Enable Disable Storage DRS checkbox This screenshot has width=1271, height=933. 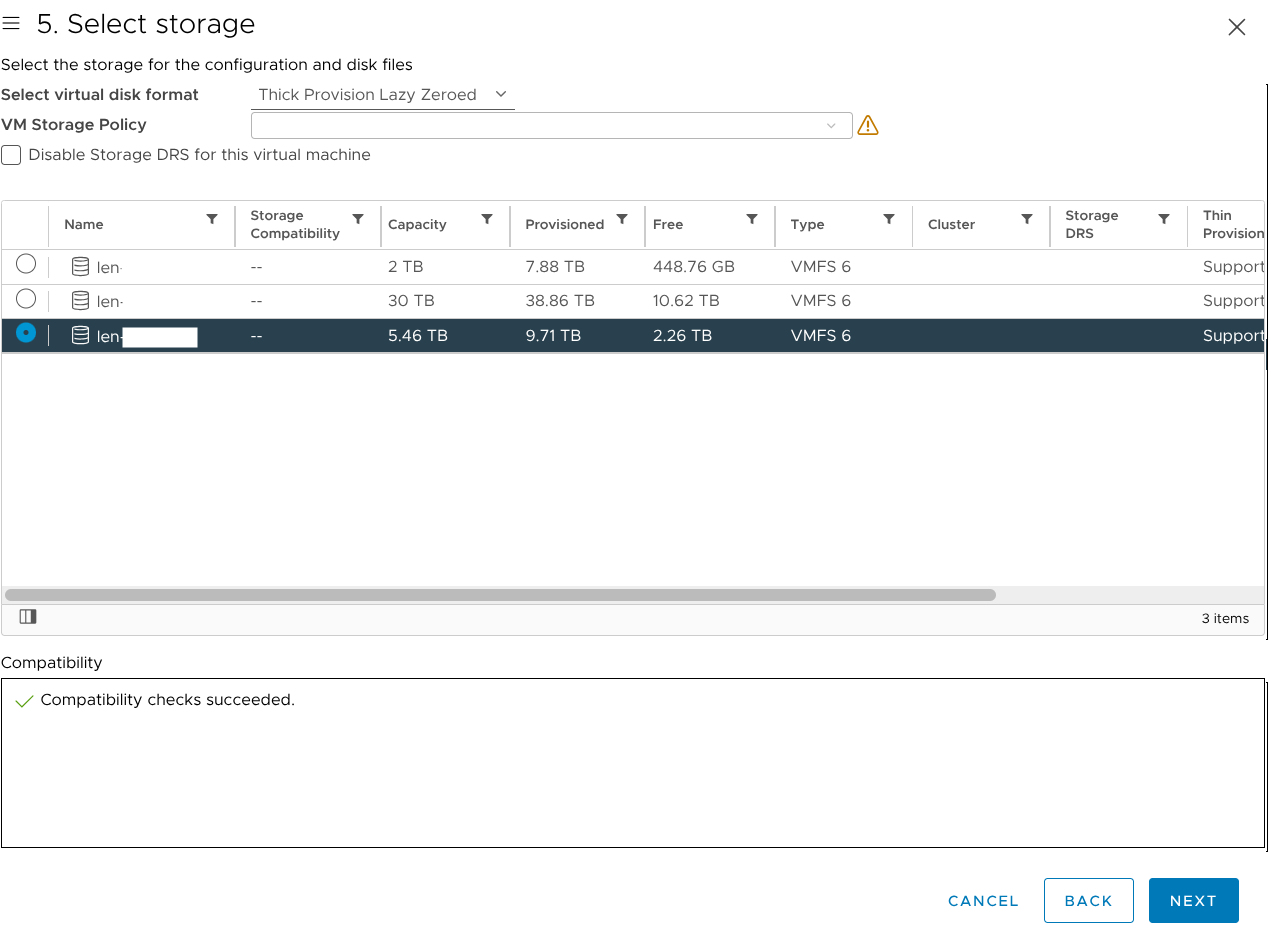coord(11,155)
